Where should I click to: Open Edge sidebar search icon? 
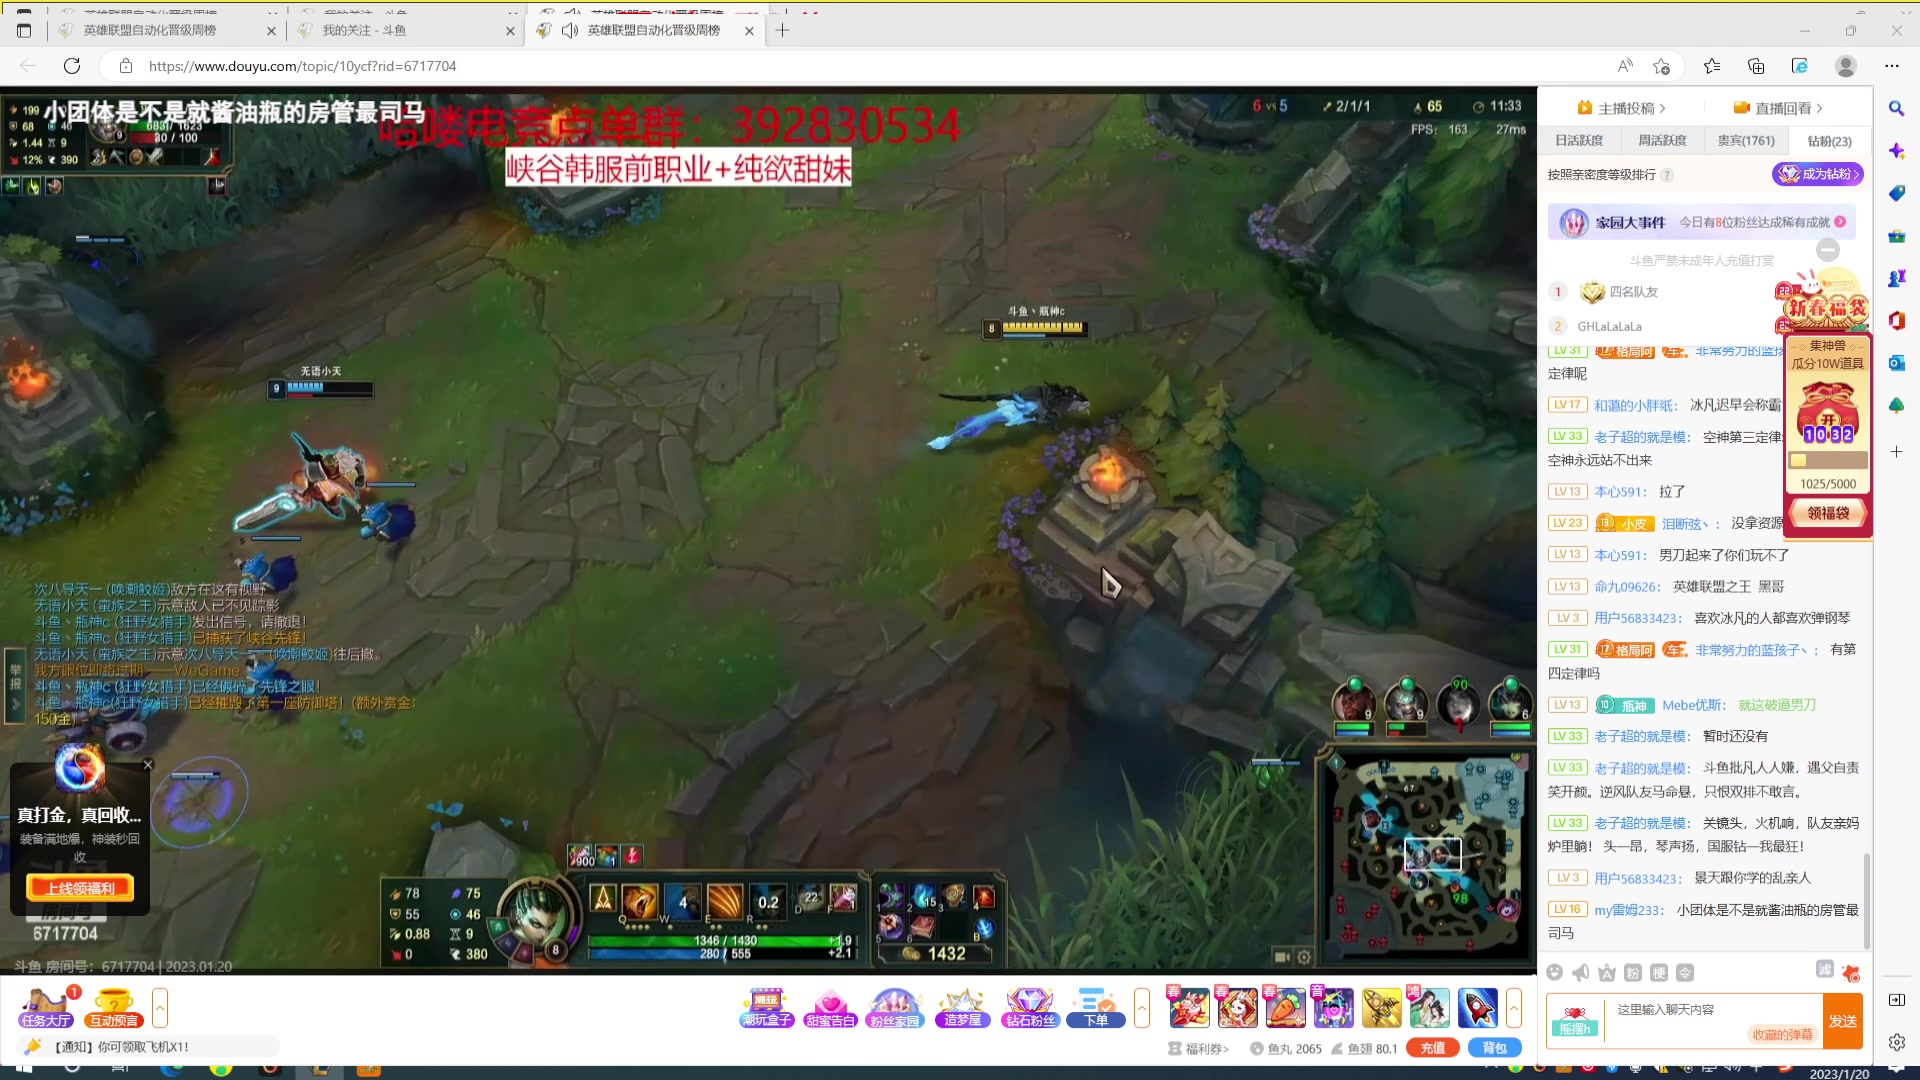coord(1896,108)
